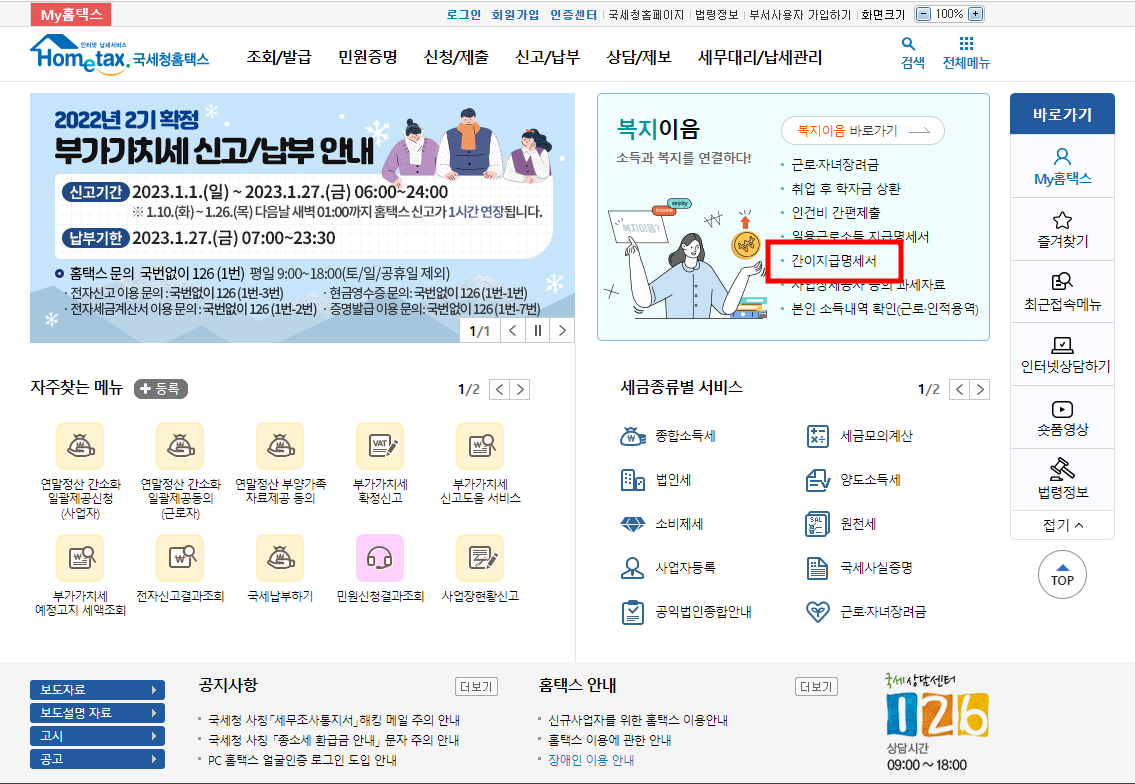Screen dimensions: 1135x784
Task: Open 고시 blue button
Action: (x=97, y=736)
